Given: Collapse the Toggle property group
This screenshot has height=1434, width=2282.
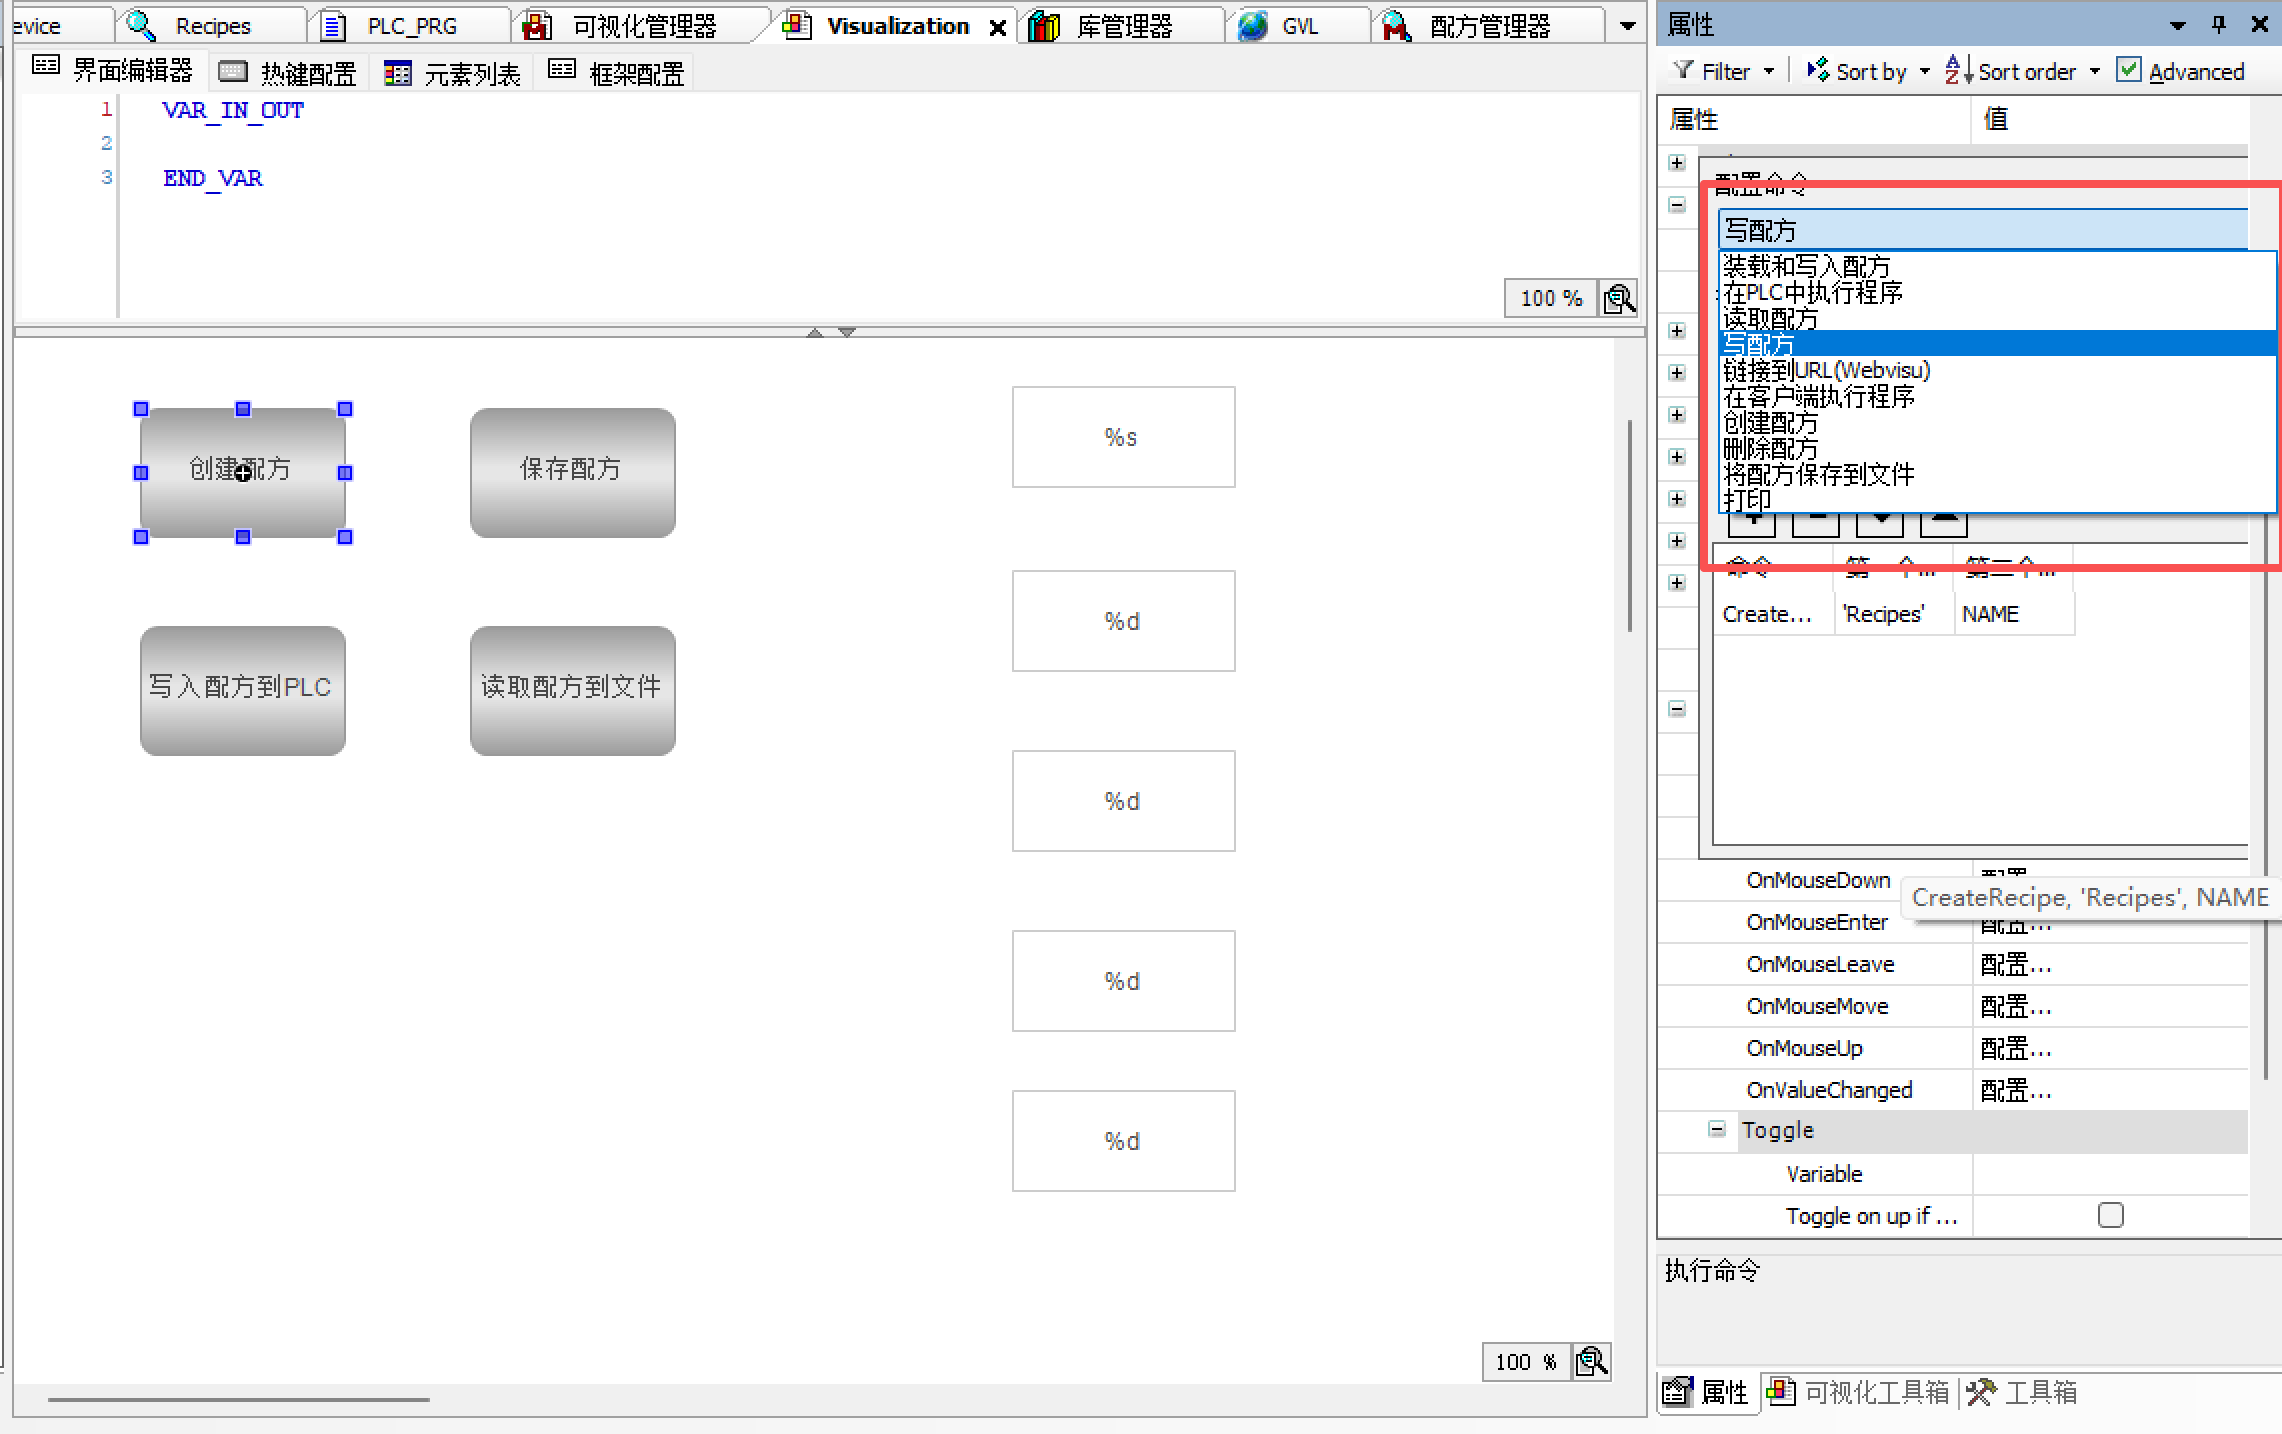Looking at the screenshot, I should point(1717,1129).
